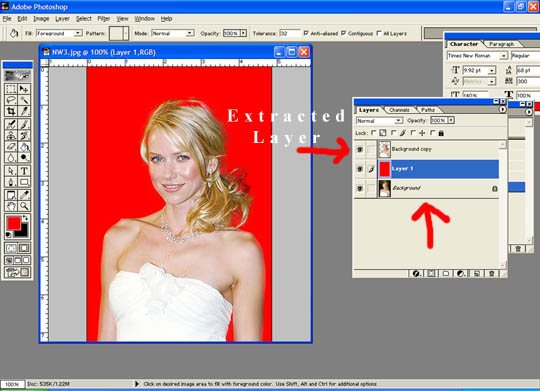Select the Magic Wand tool
540x391 pixels.
coord(24,100)
